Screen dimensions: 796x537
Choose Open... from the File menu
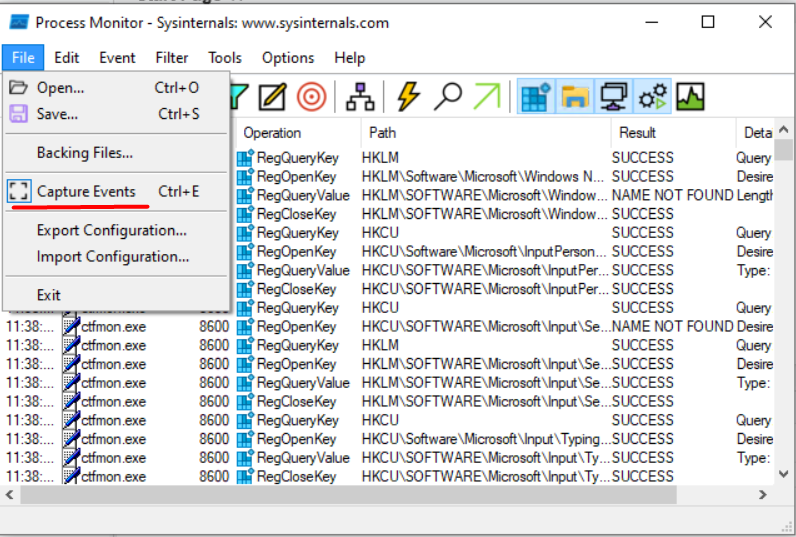tap(116, 87)
